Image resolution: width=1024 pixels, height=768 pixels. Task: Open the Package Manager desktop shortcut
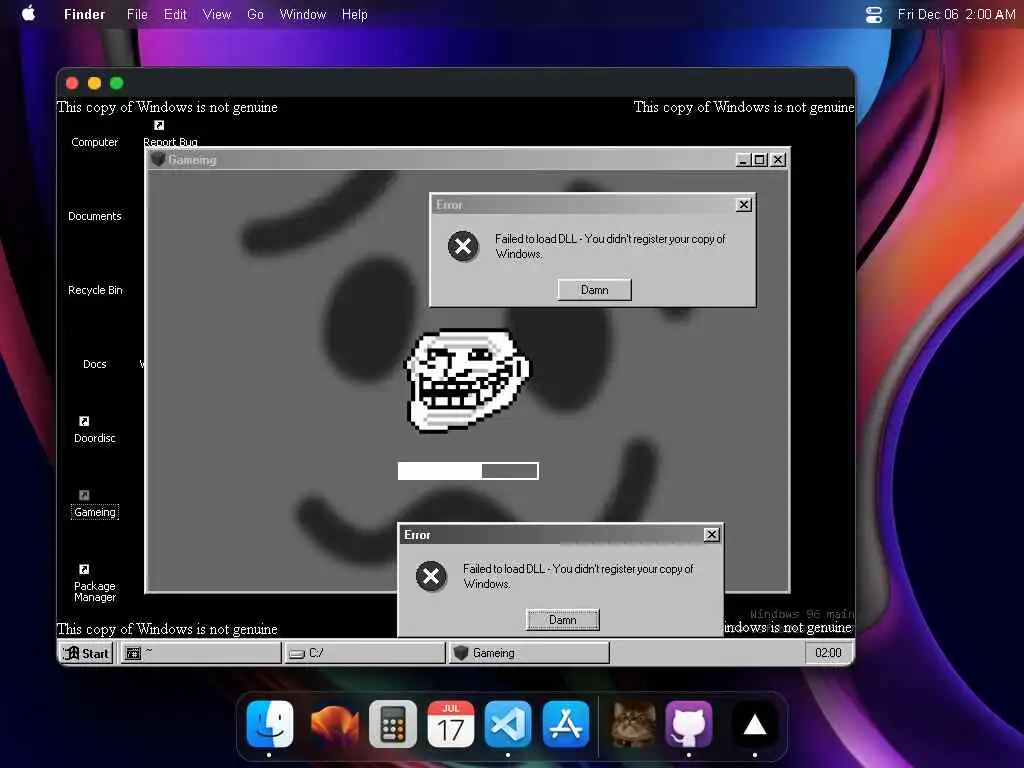(95, 584)
